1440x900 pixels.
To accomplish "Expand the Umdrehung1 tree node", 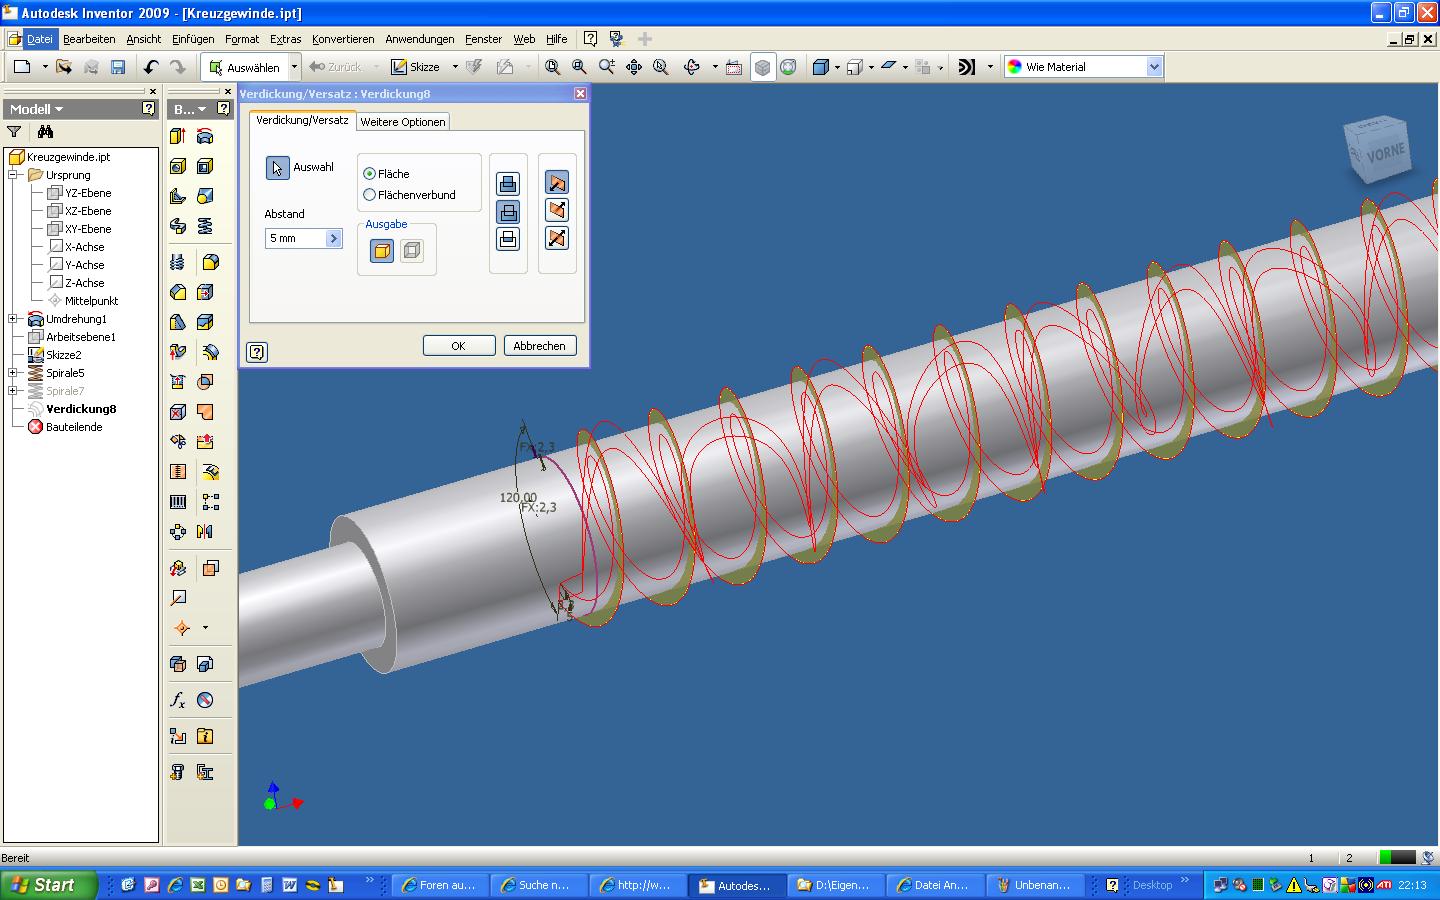I will pos(13,319).
